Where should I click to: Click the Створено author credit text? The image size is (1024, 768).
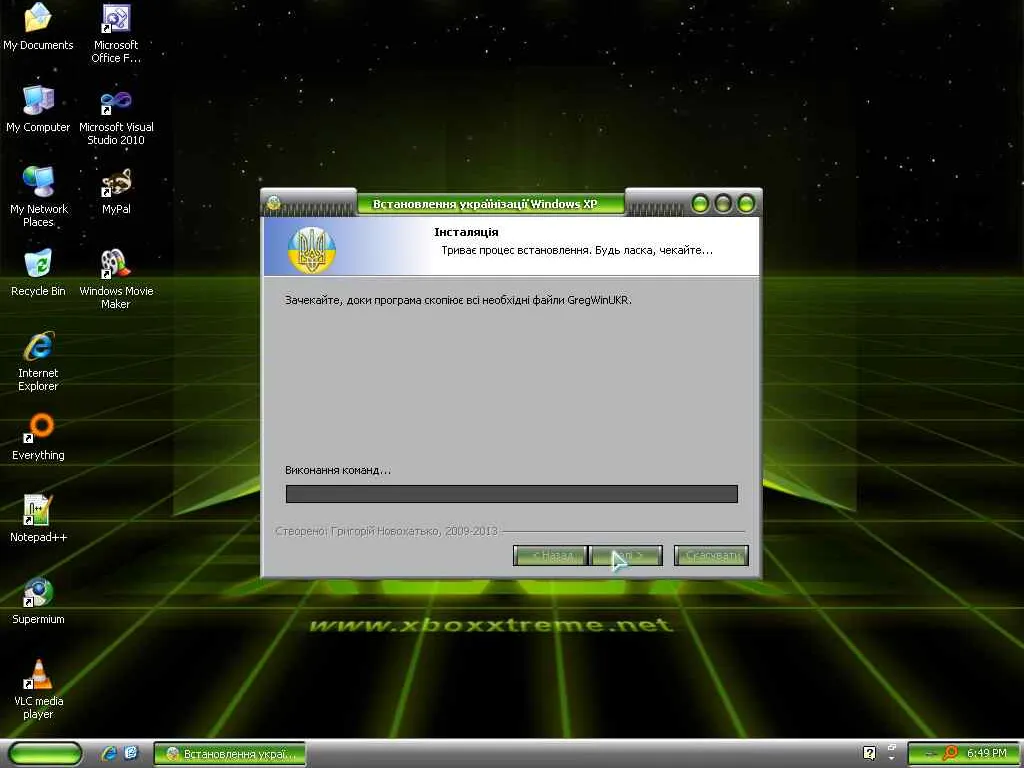coord(387,531)
